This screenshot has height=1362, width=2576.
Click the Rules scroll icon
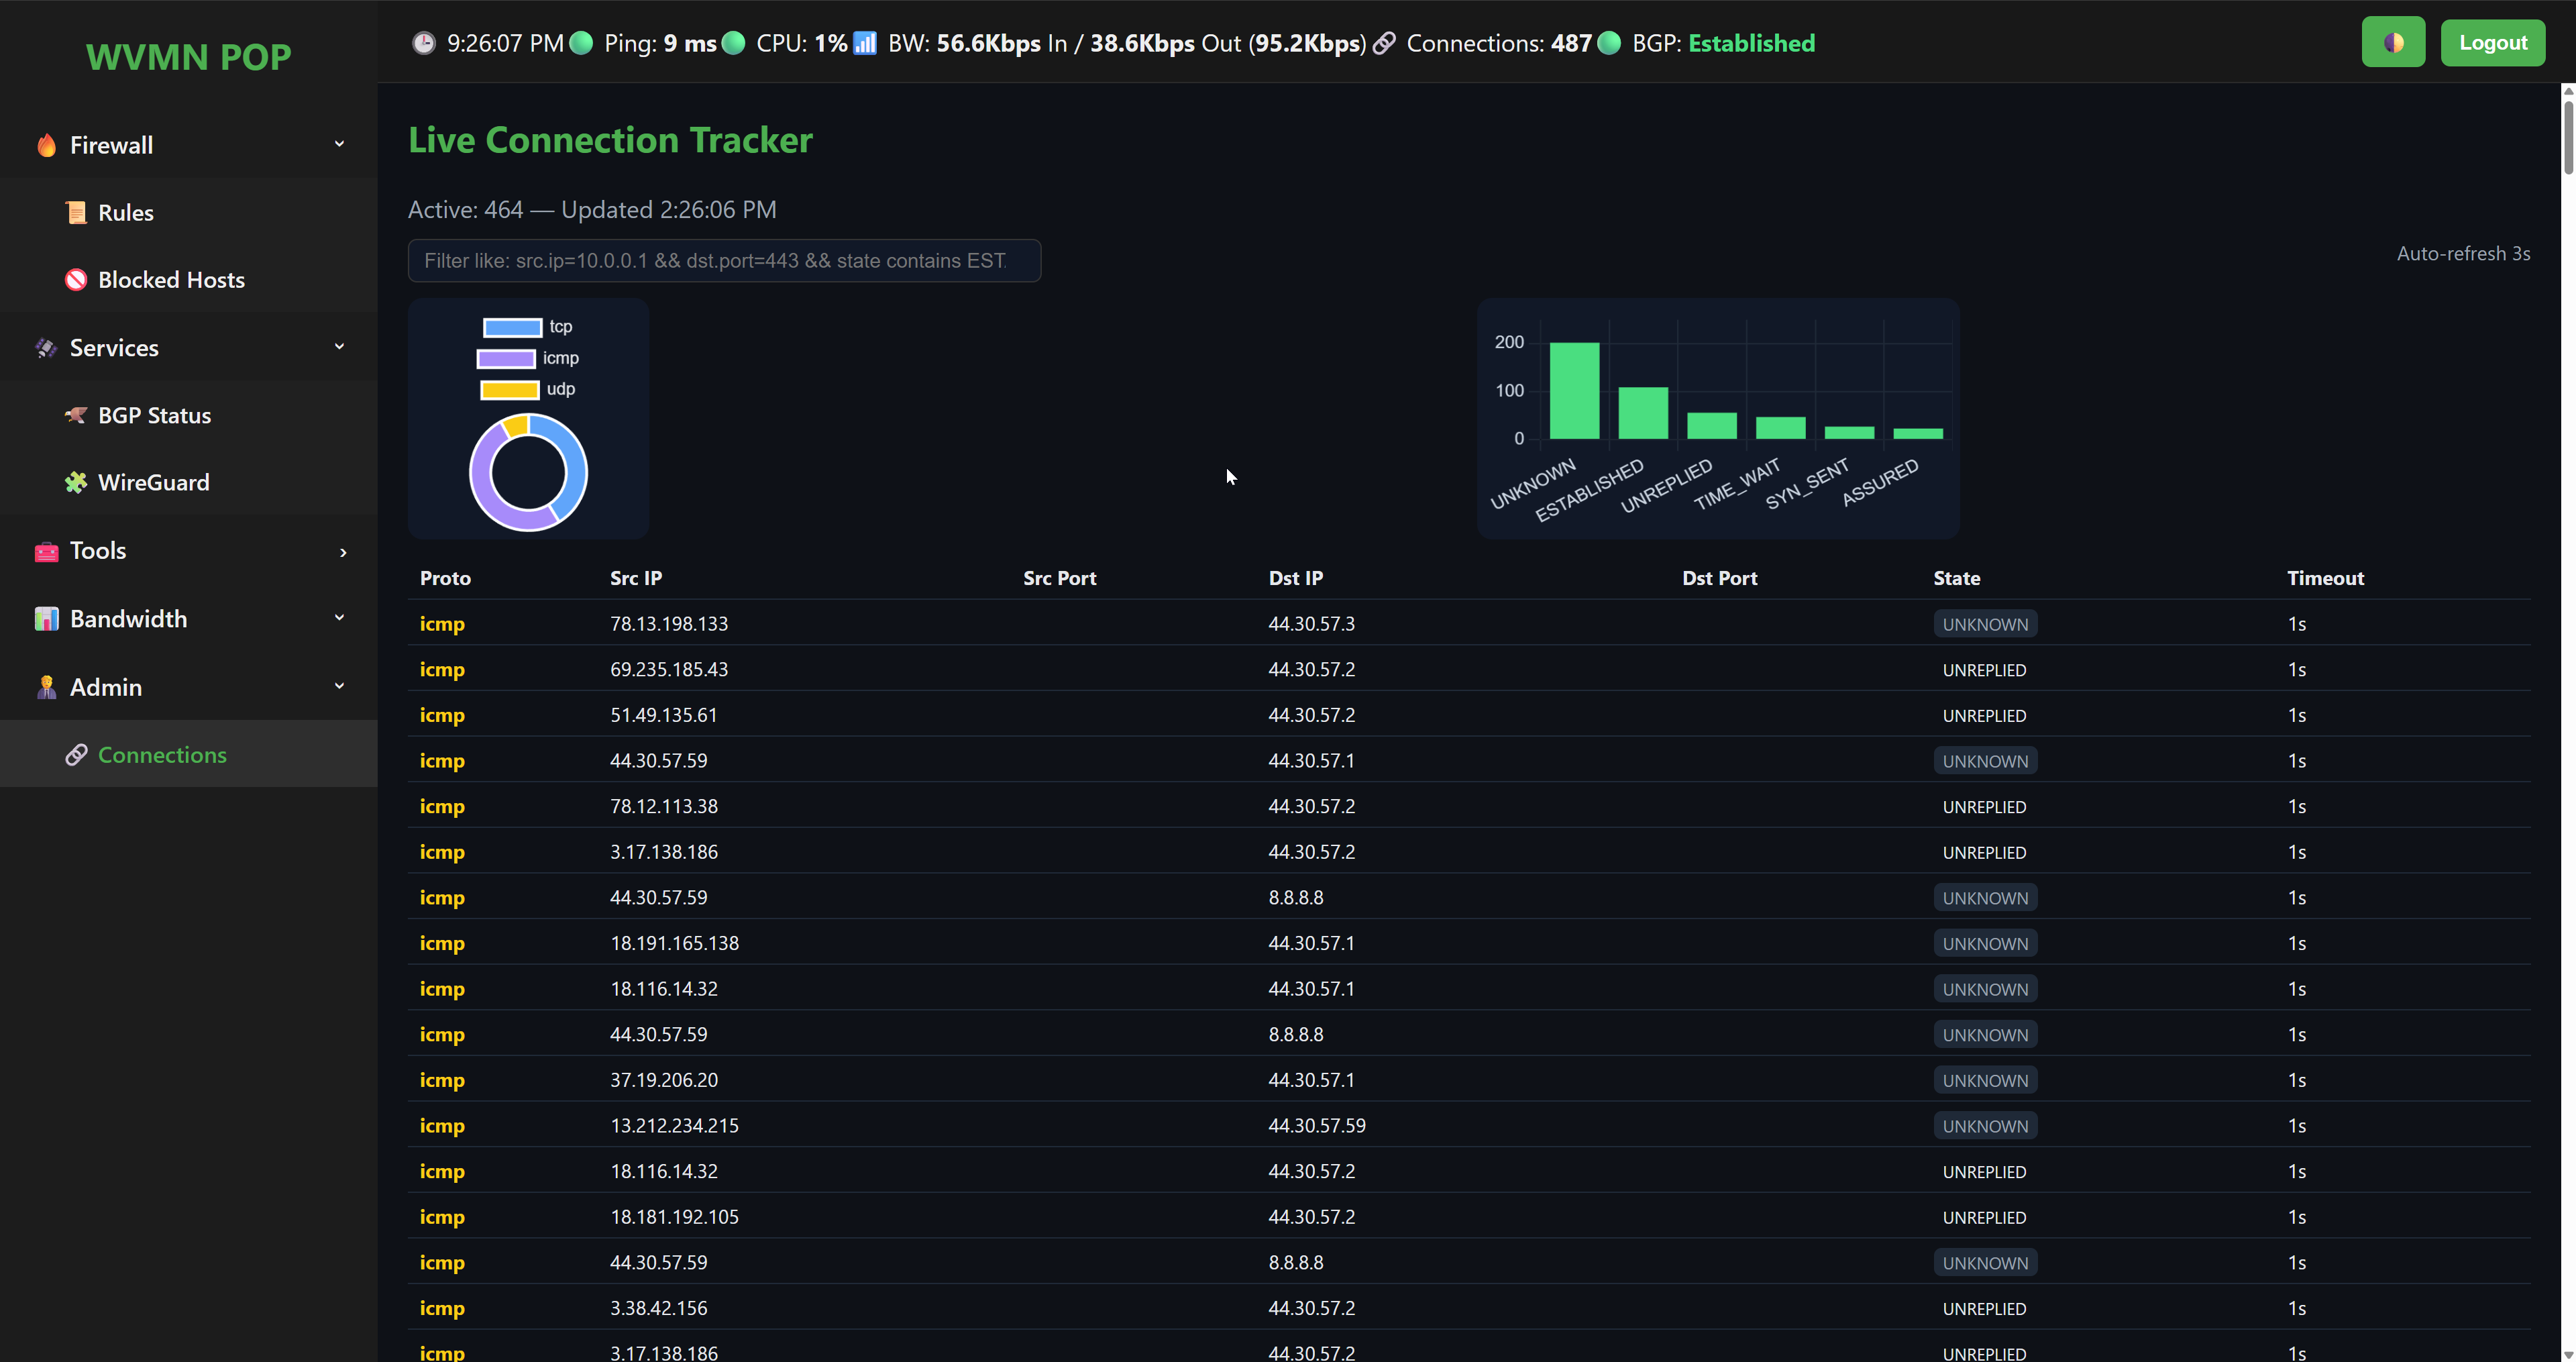(76, 212)
